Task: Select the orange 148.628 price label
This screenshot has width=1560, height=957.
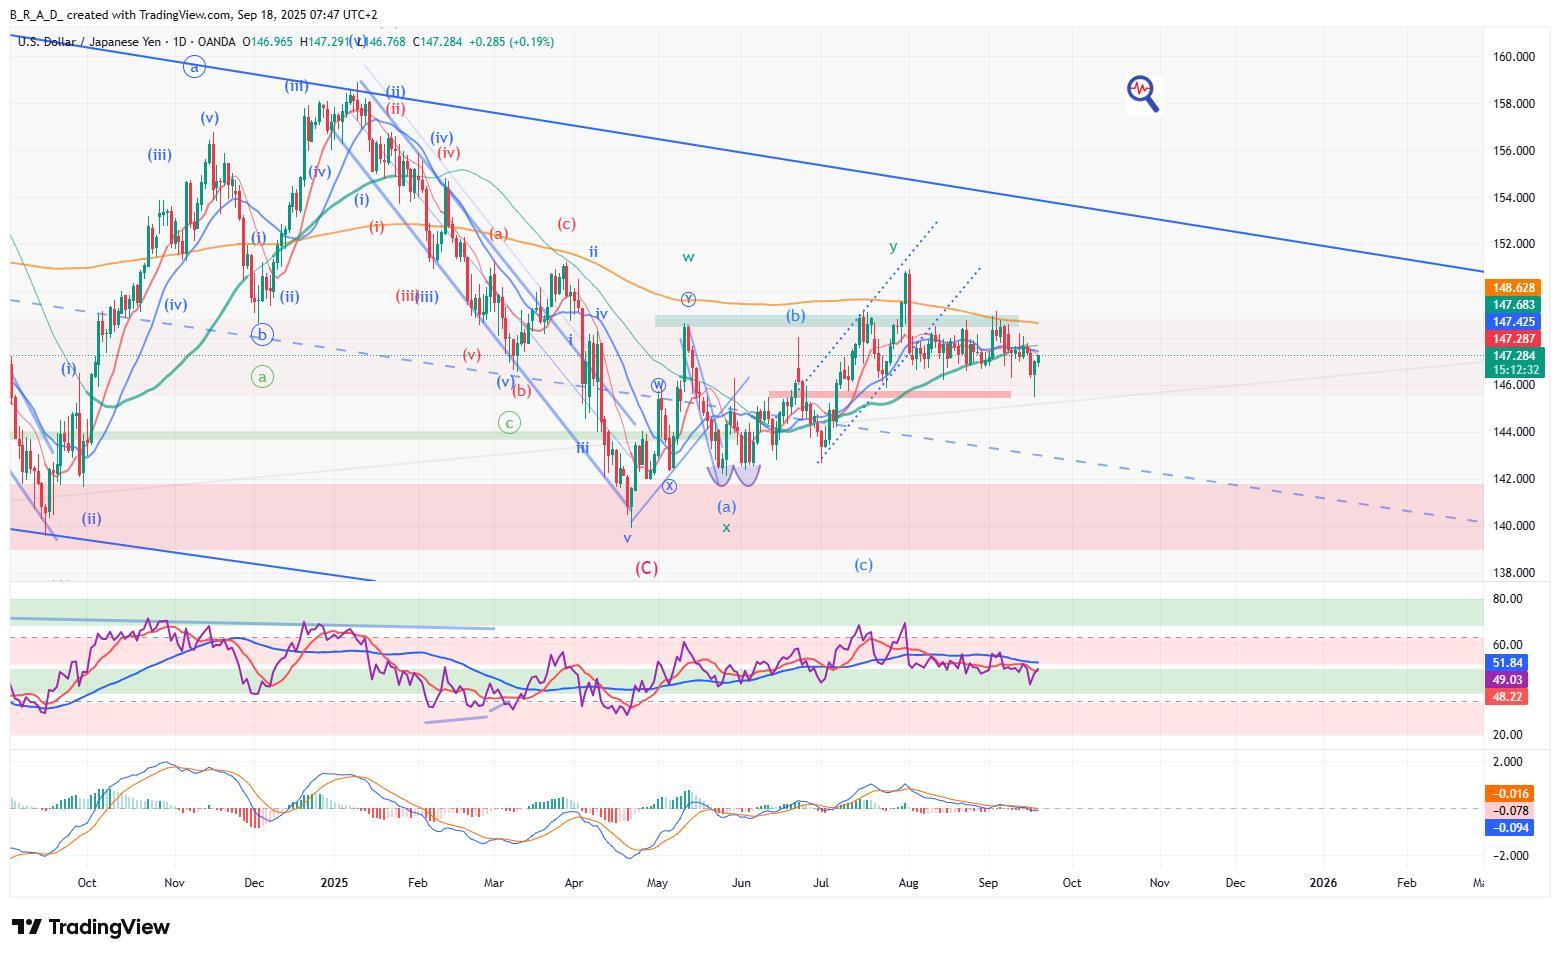Action: [x=1514, y=288]
